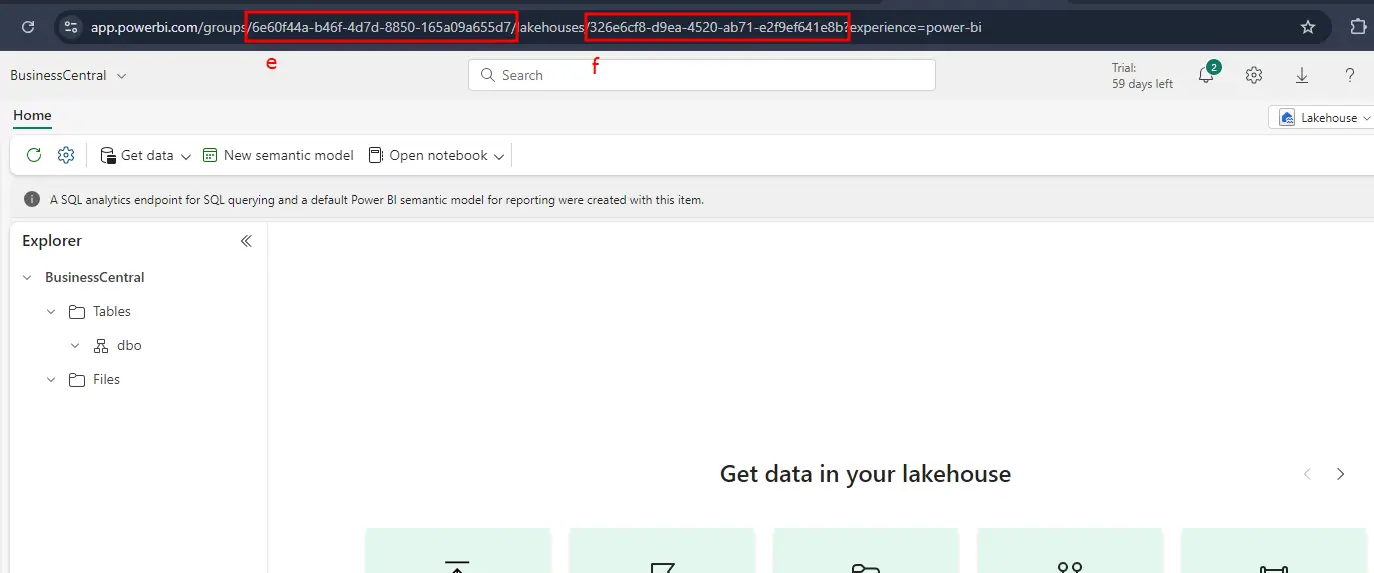Open the download menu icon

click(x=1302, y=75)
